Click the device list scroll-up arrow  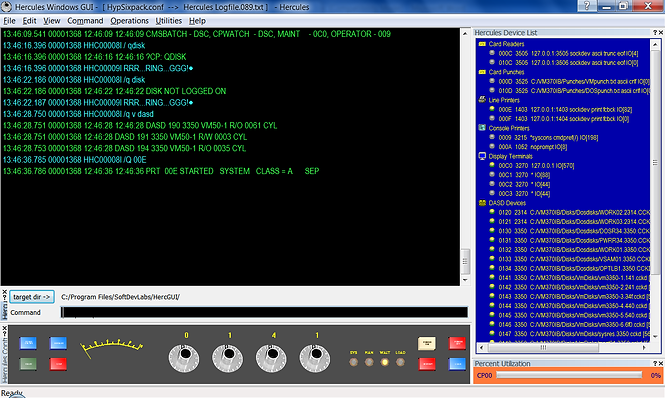coord(655,44)
